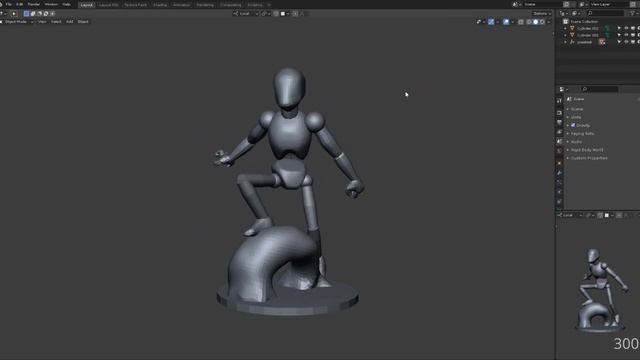The height and width of the screenshot is (360, 640).
Task: Open the pivot point dropdown in header
Action: pyautogui.click(x=265, y=13)
